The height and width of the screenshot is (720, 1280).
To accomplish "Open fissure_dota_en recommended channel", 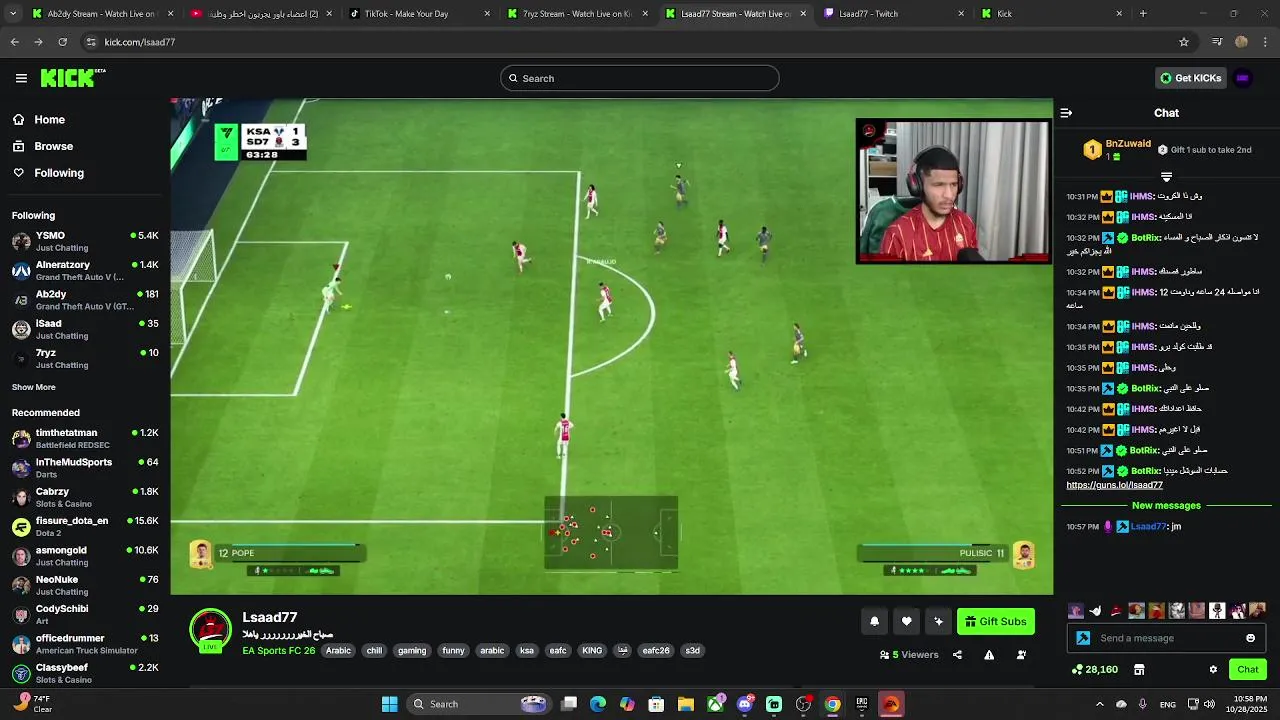I will (x=85, y=526).
